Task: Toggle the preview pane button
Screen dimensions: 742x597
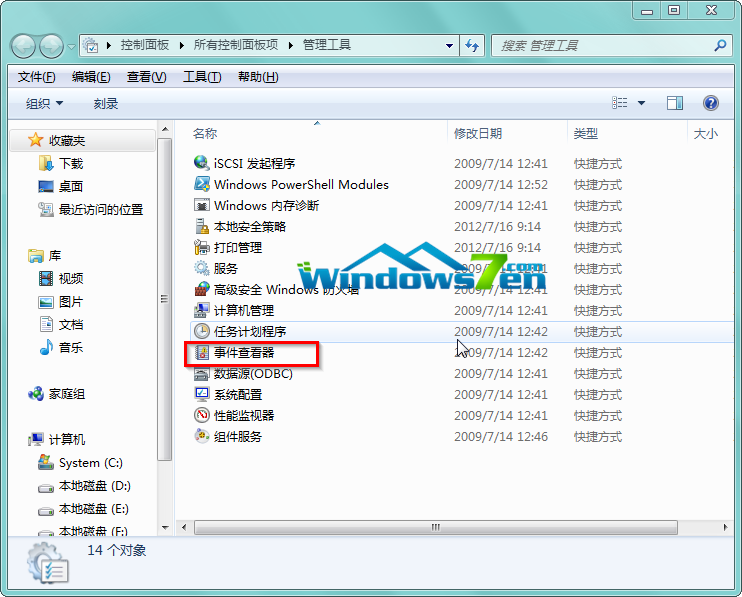Action: click(x=675, y=103)
